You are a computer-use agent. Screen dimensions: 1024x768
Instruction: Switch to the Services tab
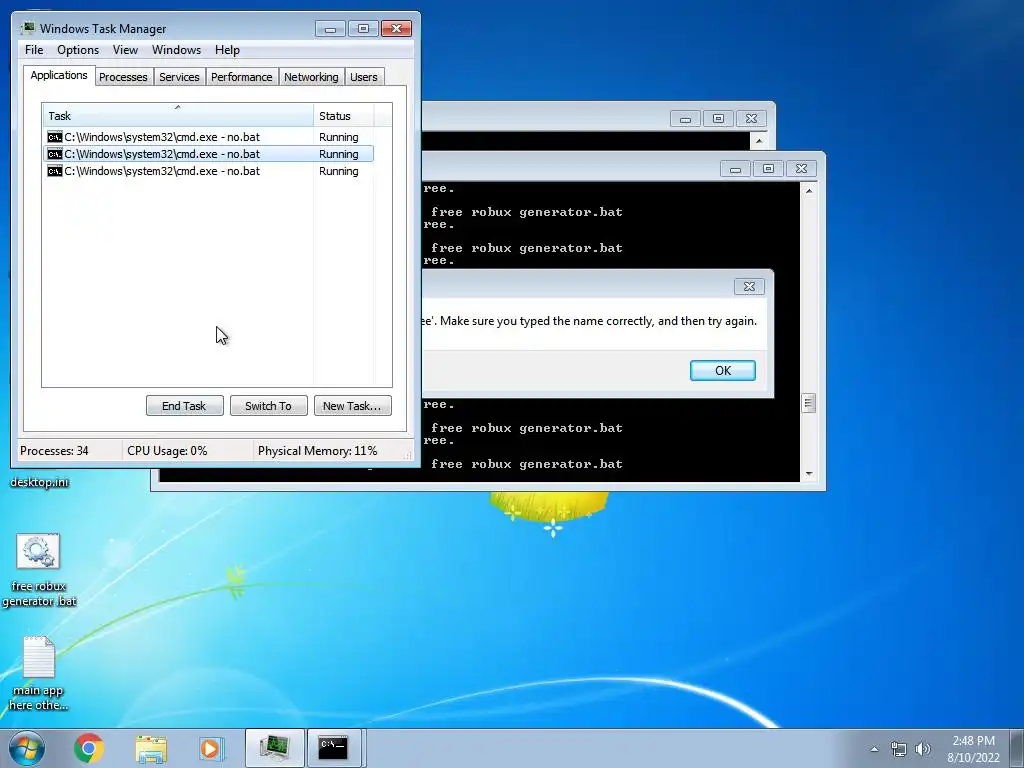pyautogui.click(x=179, y=77)
